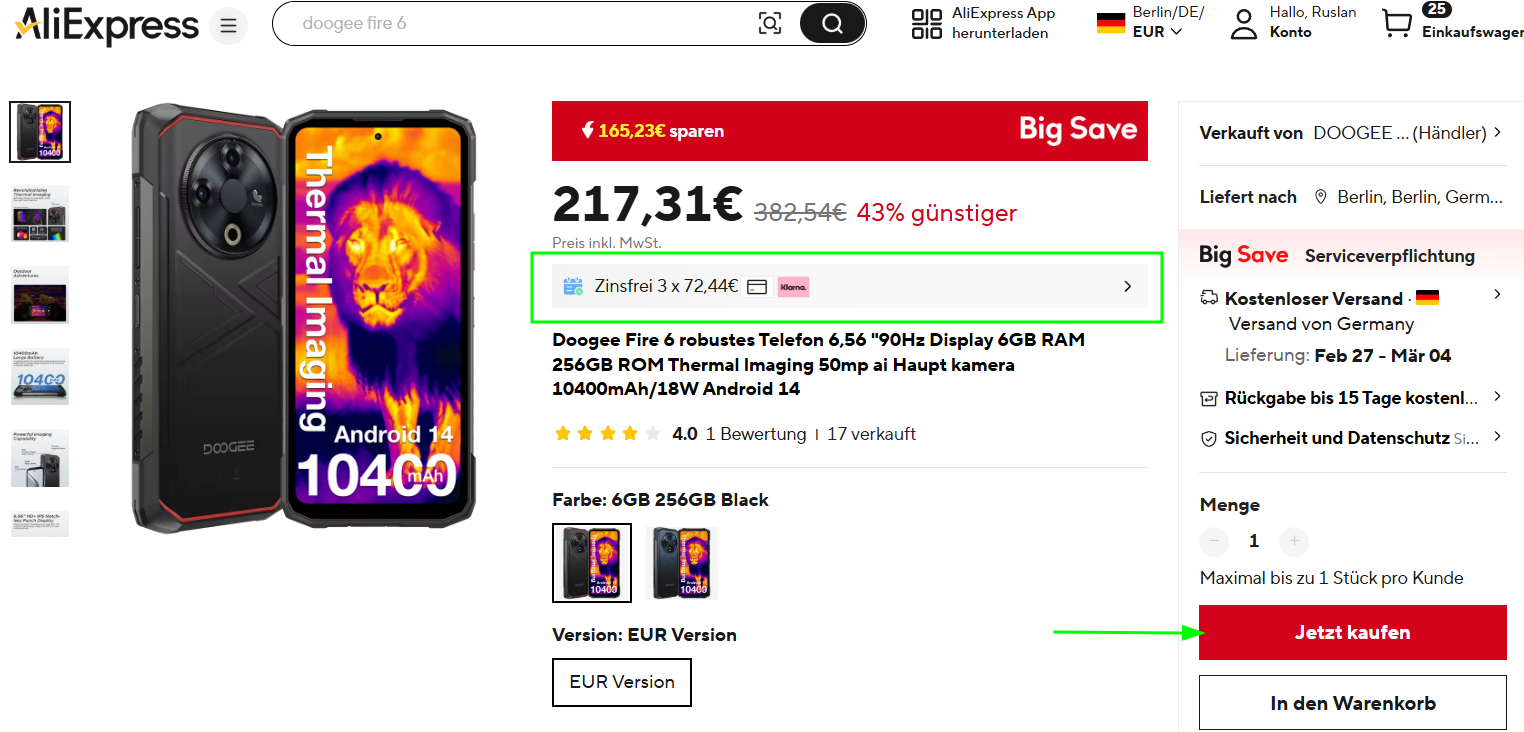The image size is (1524, 732).
Task: Open the shopping cart icon
Action: 1397,24
